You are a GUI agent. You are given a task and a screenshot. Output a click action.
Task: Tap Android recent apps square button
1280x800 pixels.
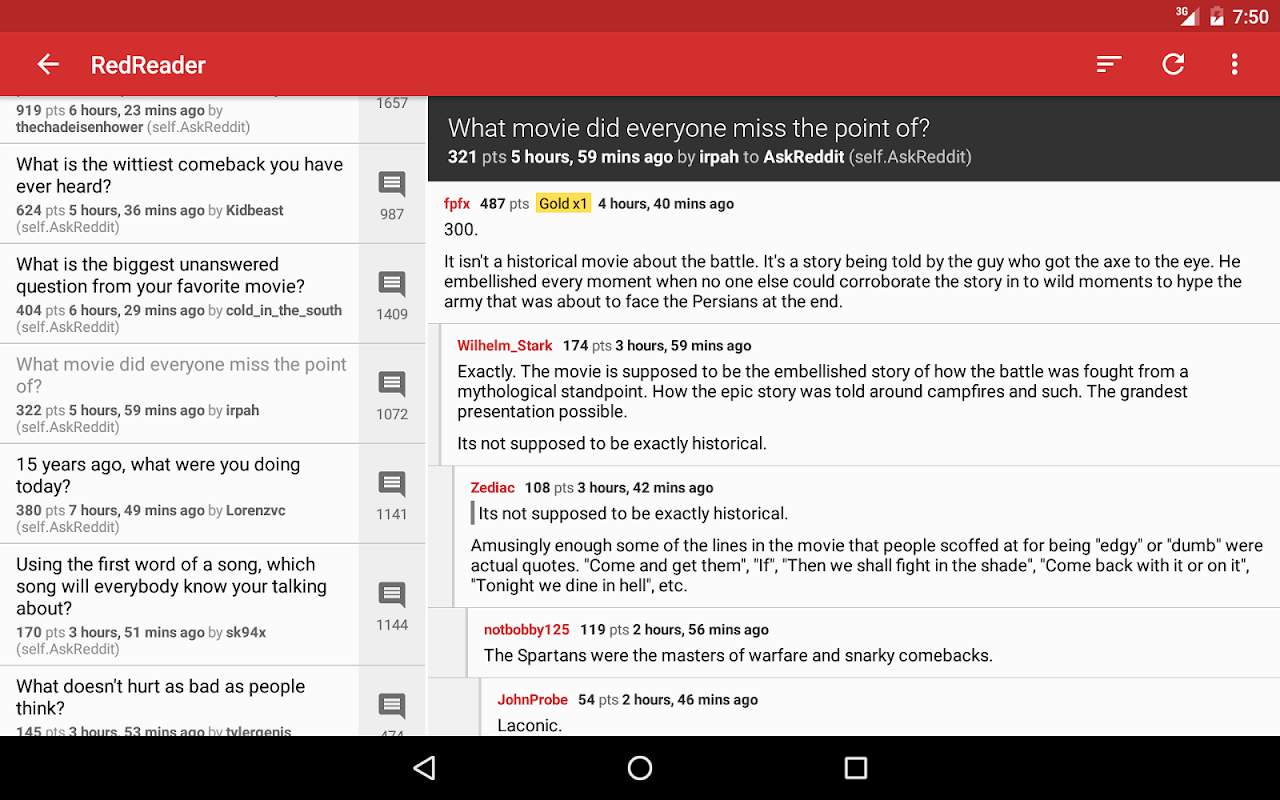[x=855, y=768]
